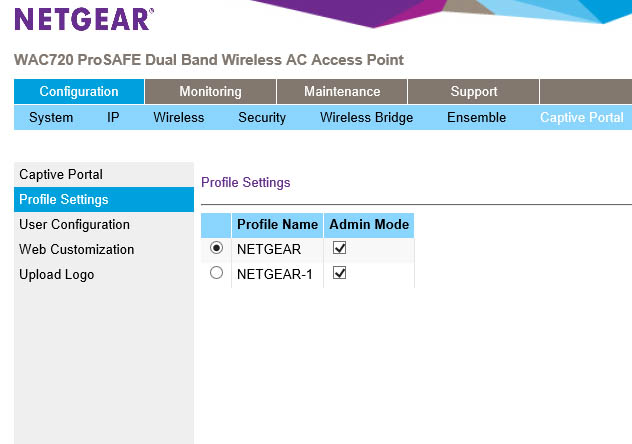Select the Captive Portal submenu
632x444 pixels.
click(582, 118)
